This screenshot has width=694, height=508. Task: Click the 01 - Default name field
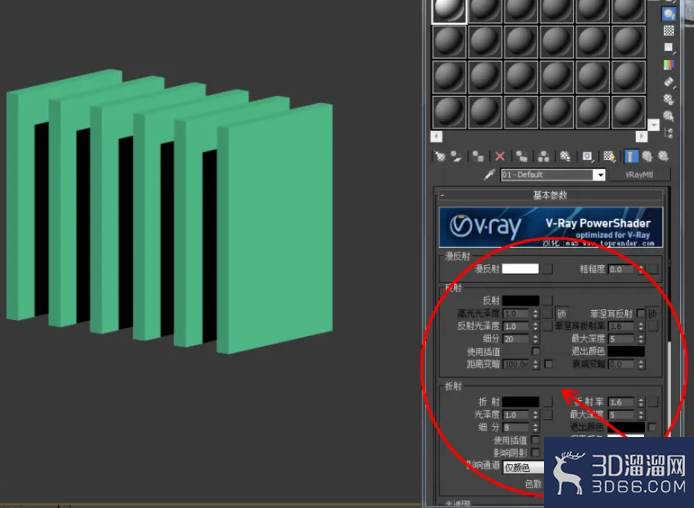pyautogui.click(x=547, y=175)
